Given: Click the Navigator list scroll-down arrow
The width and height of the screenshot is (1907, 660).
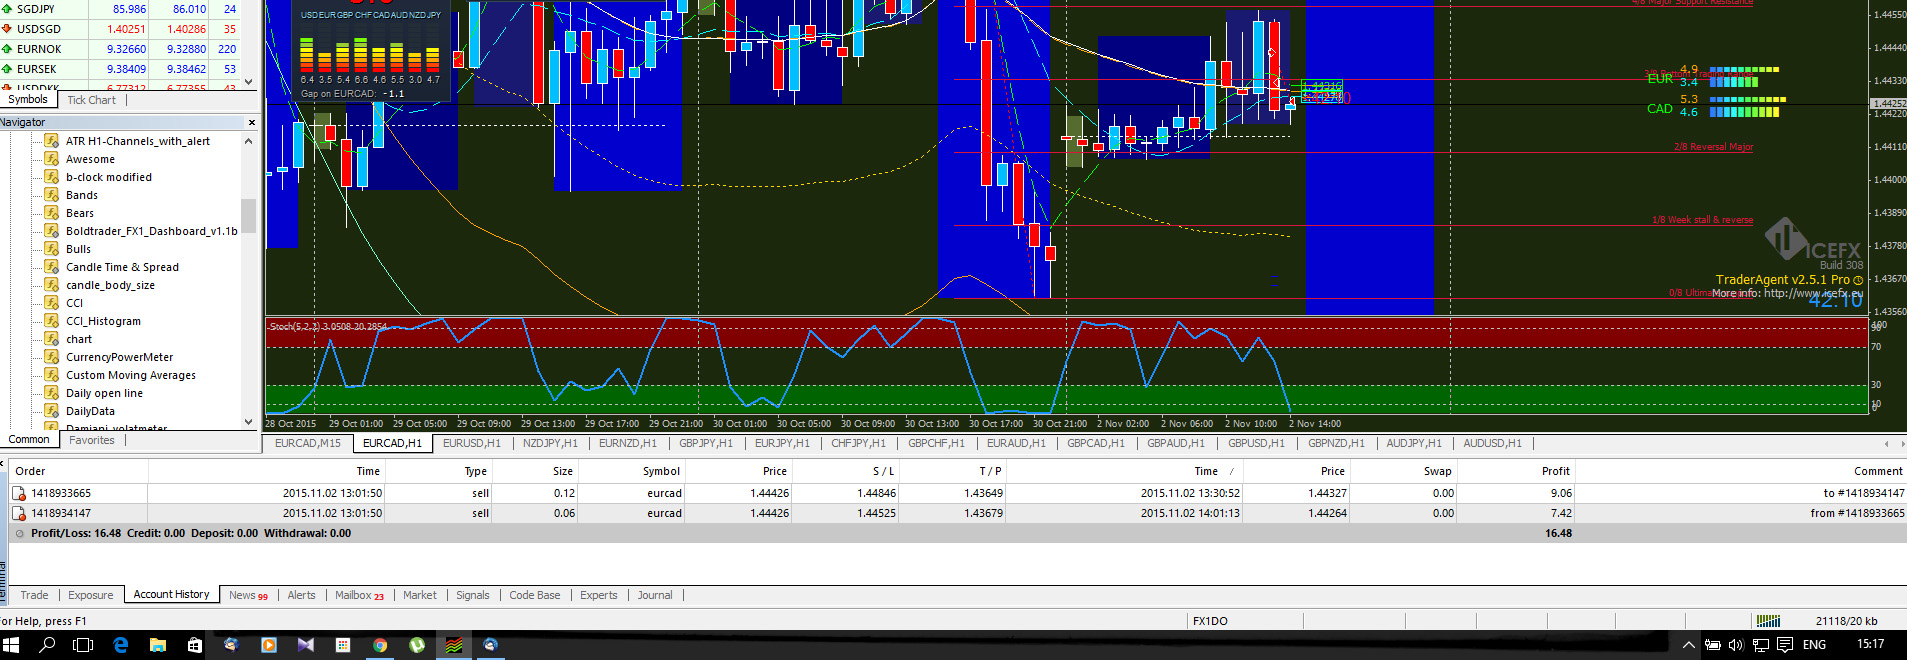Looking at the screenshot, I should 248,422.
